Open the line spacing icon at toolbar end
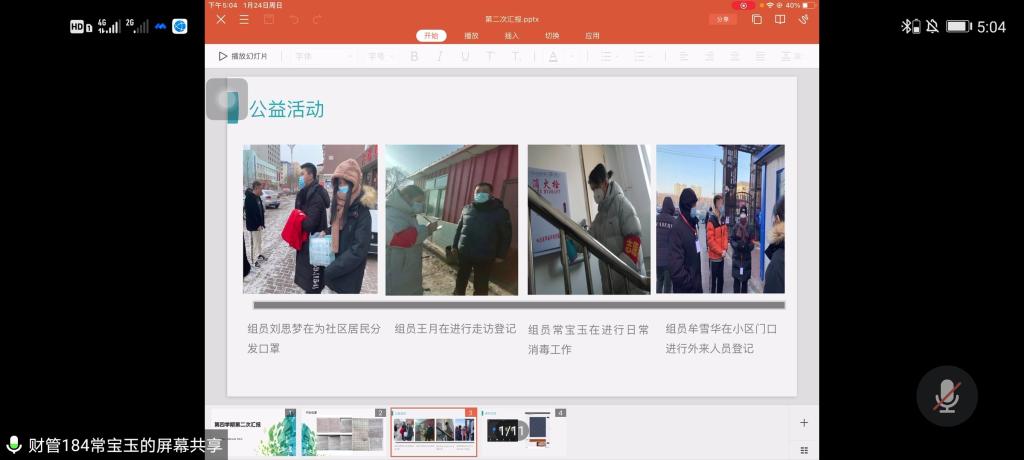1024x460 pixels. click(791, 57)
